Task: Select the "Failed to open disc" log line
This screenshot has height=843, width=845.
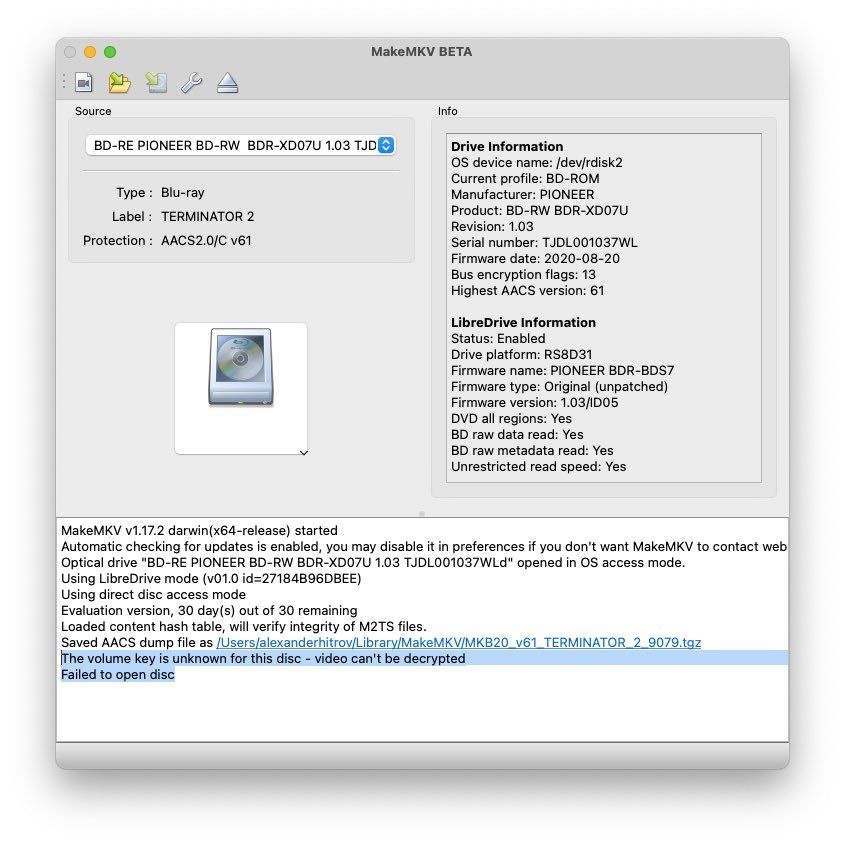Action: [117, 674]
